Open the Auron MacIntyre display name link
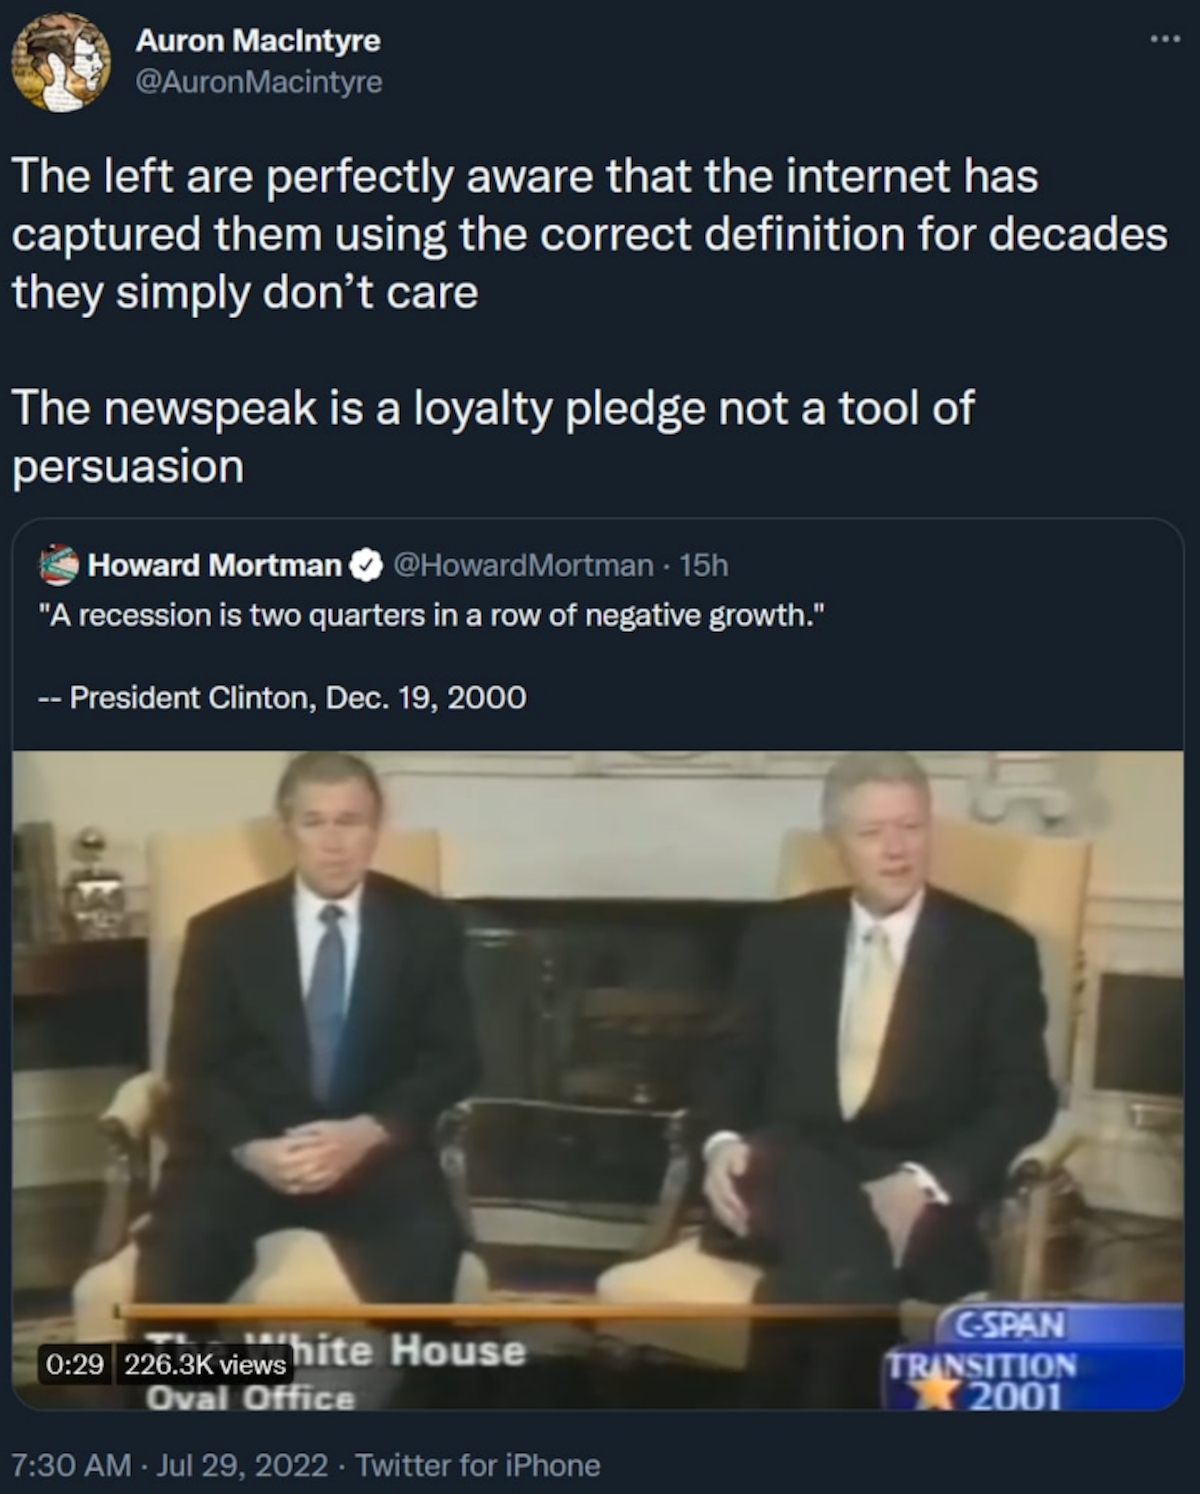Screen dimensions: 1200x1494 258,41
